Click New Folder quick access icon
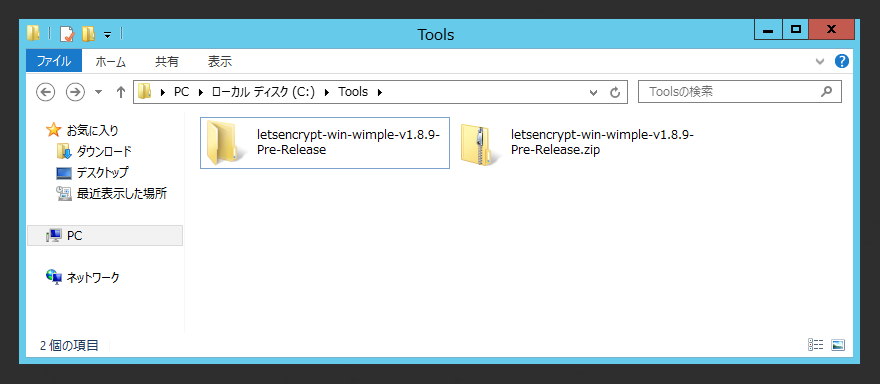Screen dimensions: 880x384 pos(88,34)
